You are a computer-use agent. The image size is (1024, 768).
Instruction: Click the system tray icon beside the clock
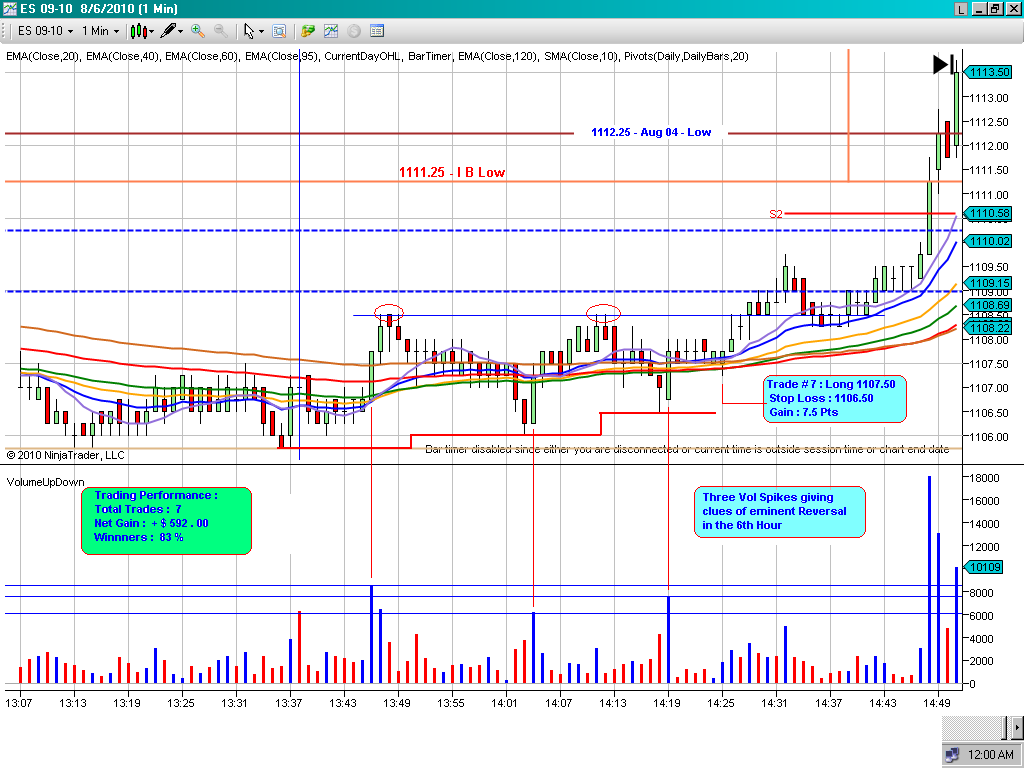point(952,755)
